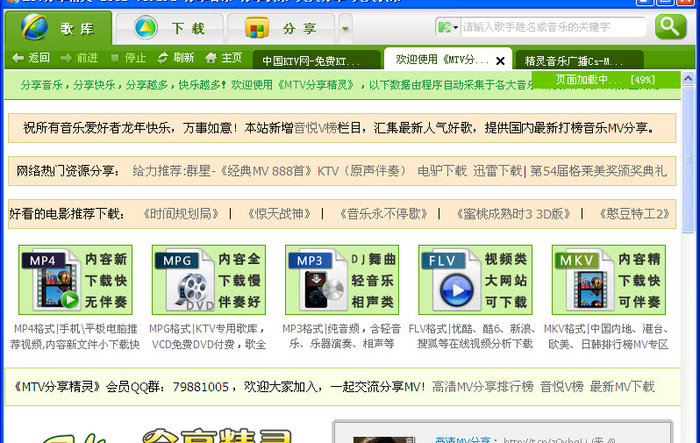Open 第54届格莱美奖颁奖典礼 link

click(598, 171)
